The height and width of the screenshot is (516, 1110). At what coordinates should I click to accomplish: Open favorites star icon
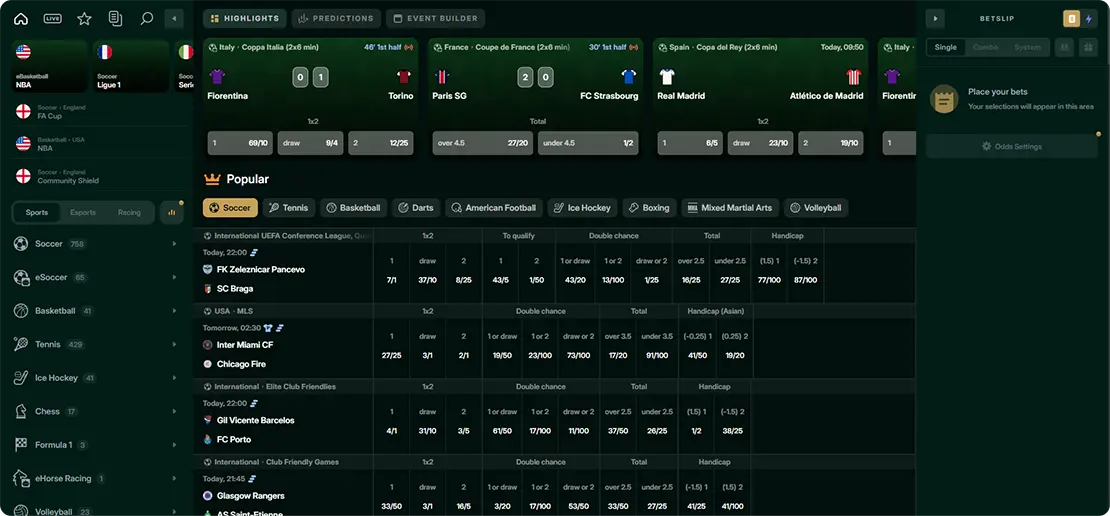point(84,18)
